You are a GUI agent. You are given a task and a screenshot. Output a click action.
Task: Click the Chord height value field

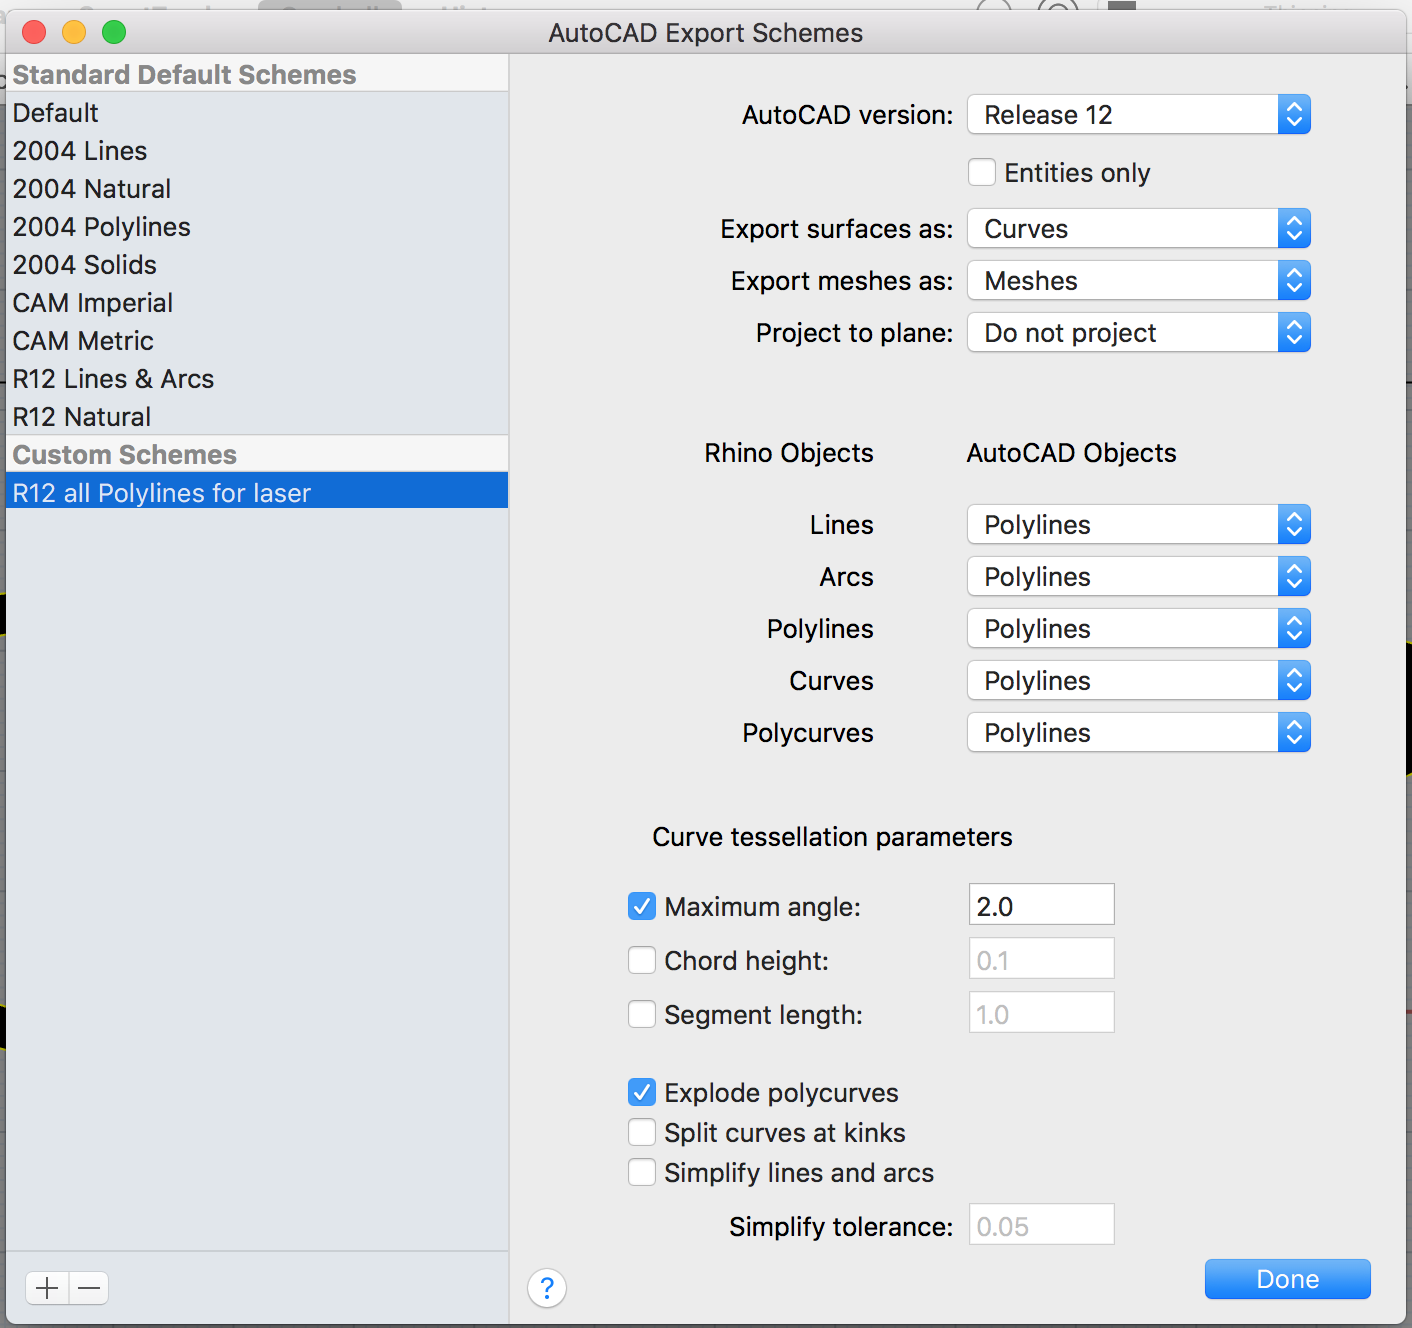point(1041,959)
